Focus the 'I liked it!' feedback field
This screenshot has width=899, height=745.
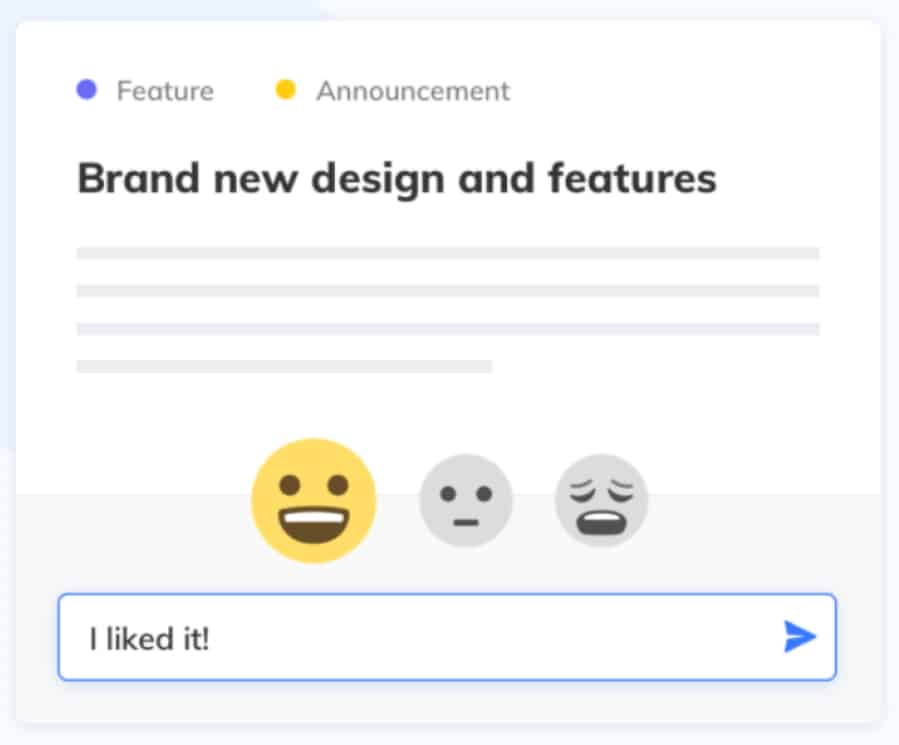coord(447,637)
